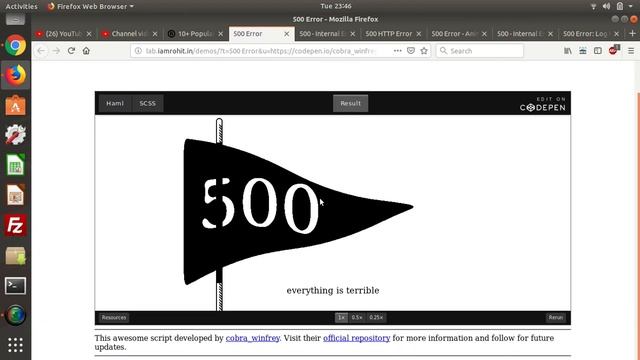This screenshot has width=640, height=360.
Task: Show synced tabs icon in toolbar
Action: click(583, 51)
